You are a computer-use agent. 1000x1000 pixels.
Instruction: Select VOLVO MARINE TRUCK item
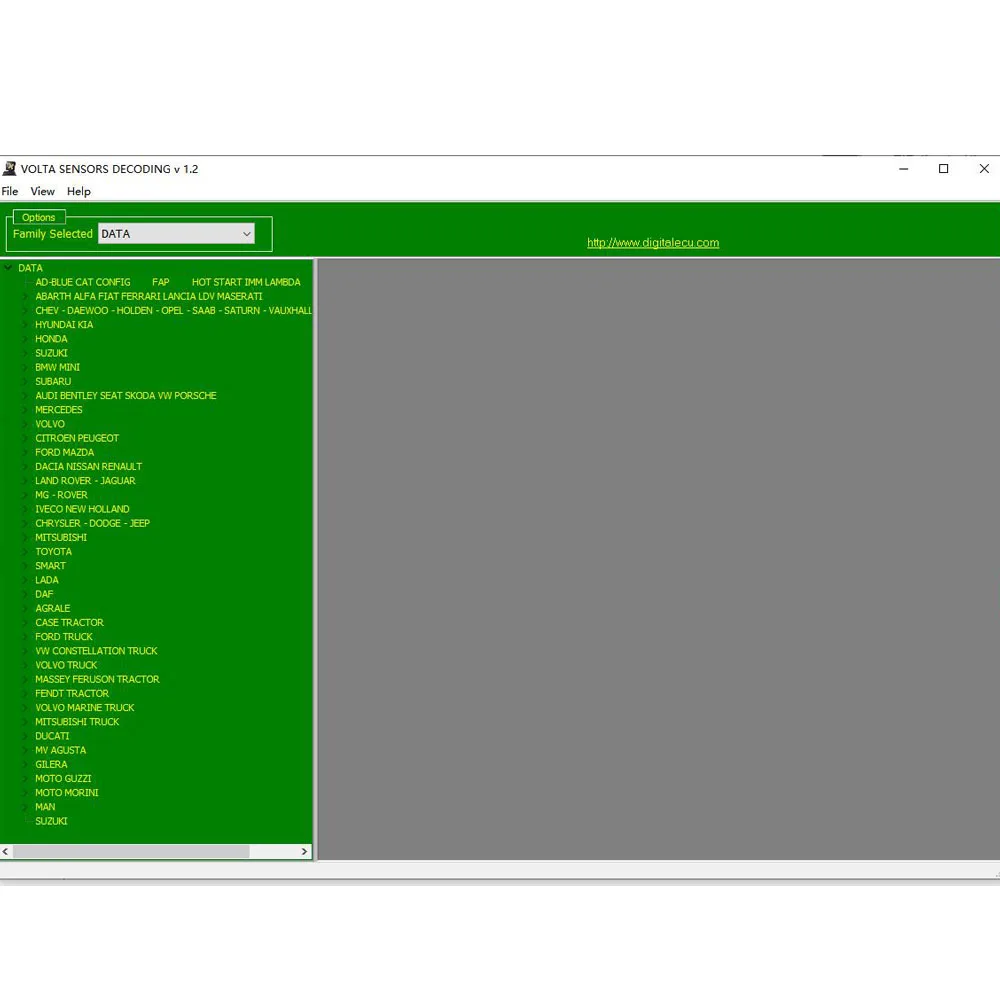(85, 708)
